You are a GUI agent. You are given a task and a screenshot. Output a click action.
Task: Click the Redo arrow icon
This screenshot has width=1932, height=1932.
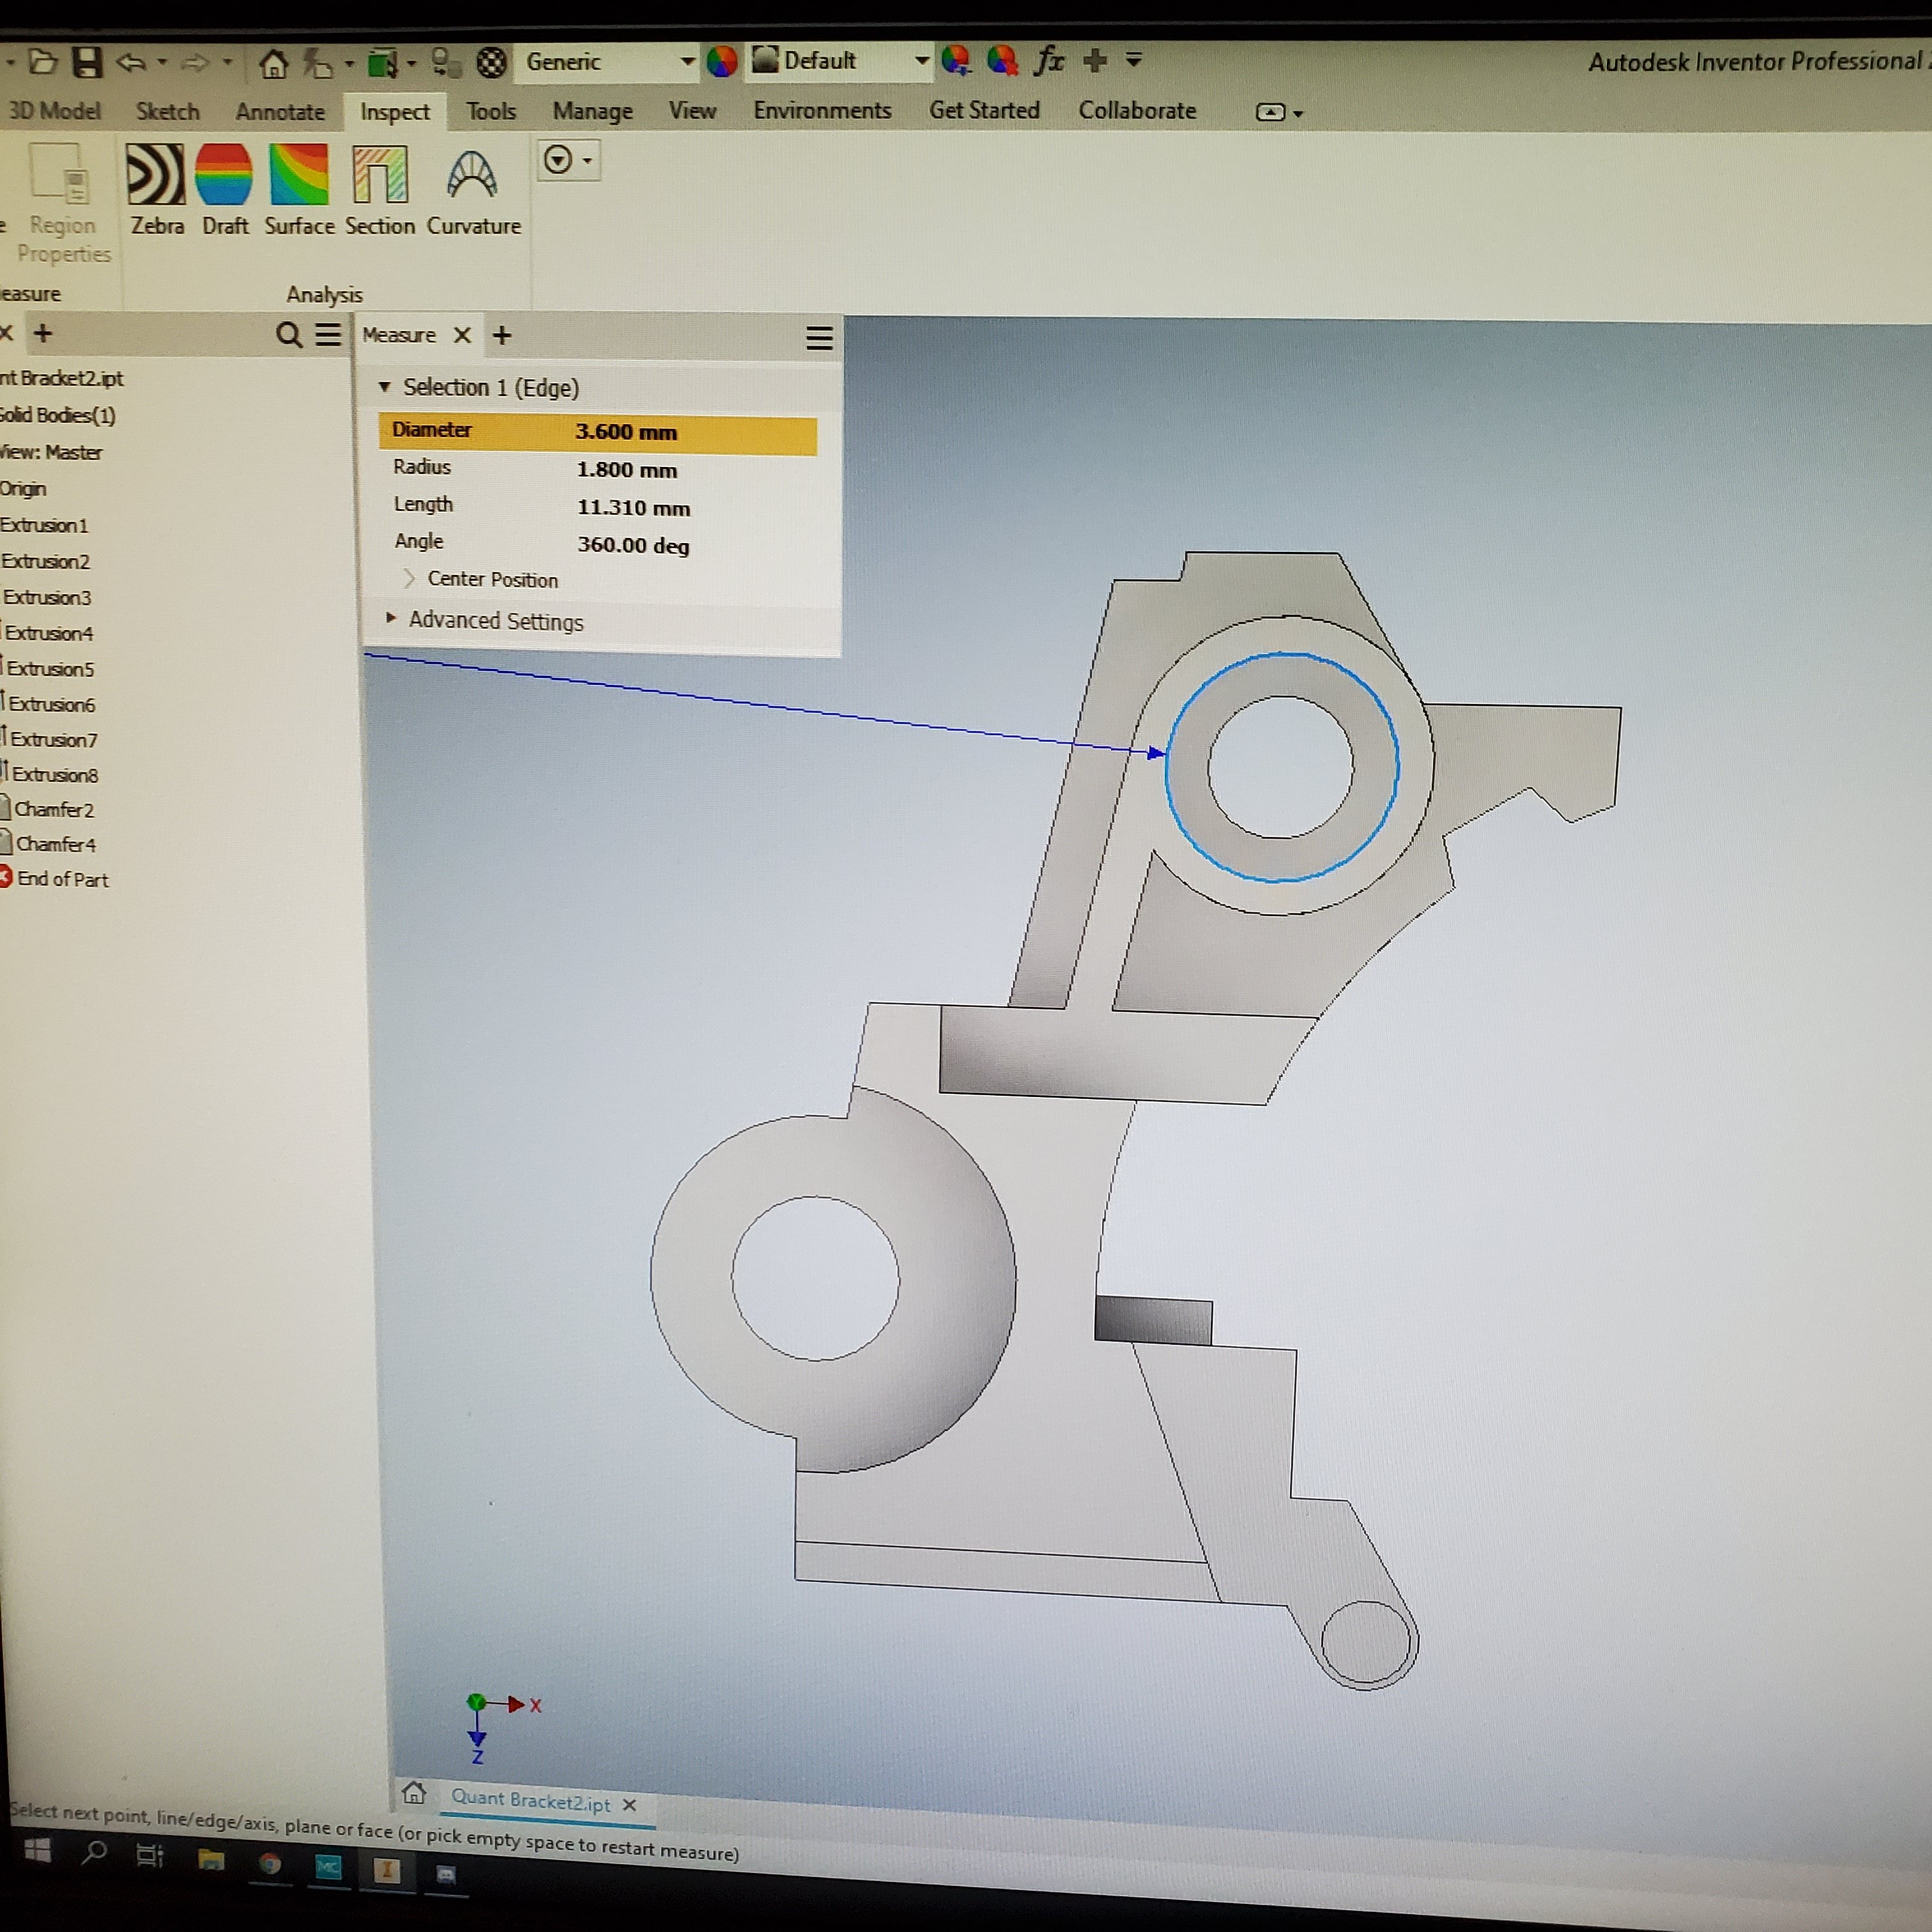[x=196, y=63]
